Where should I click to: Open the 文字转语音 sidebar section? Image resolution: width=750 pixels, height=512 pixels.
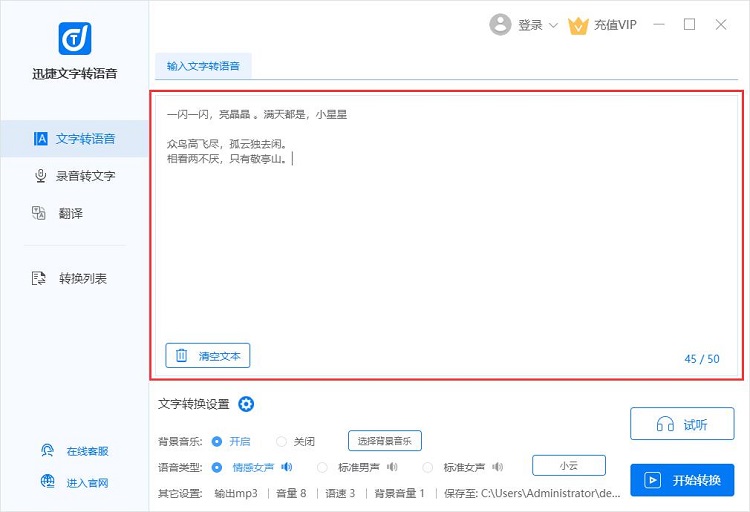tap(74, 139)
